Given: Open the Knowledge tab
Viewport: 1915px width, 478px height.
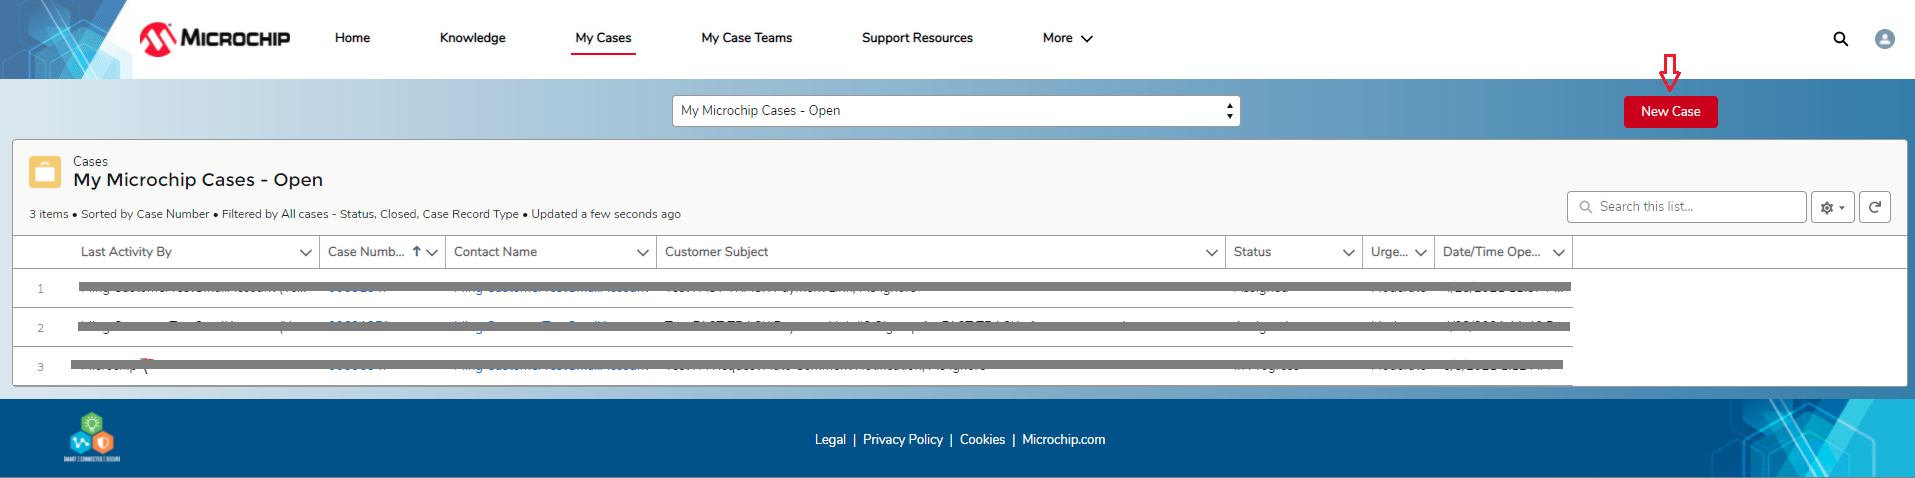Looking at the screenshot, I should [x=473, y=38].
